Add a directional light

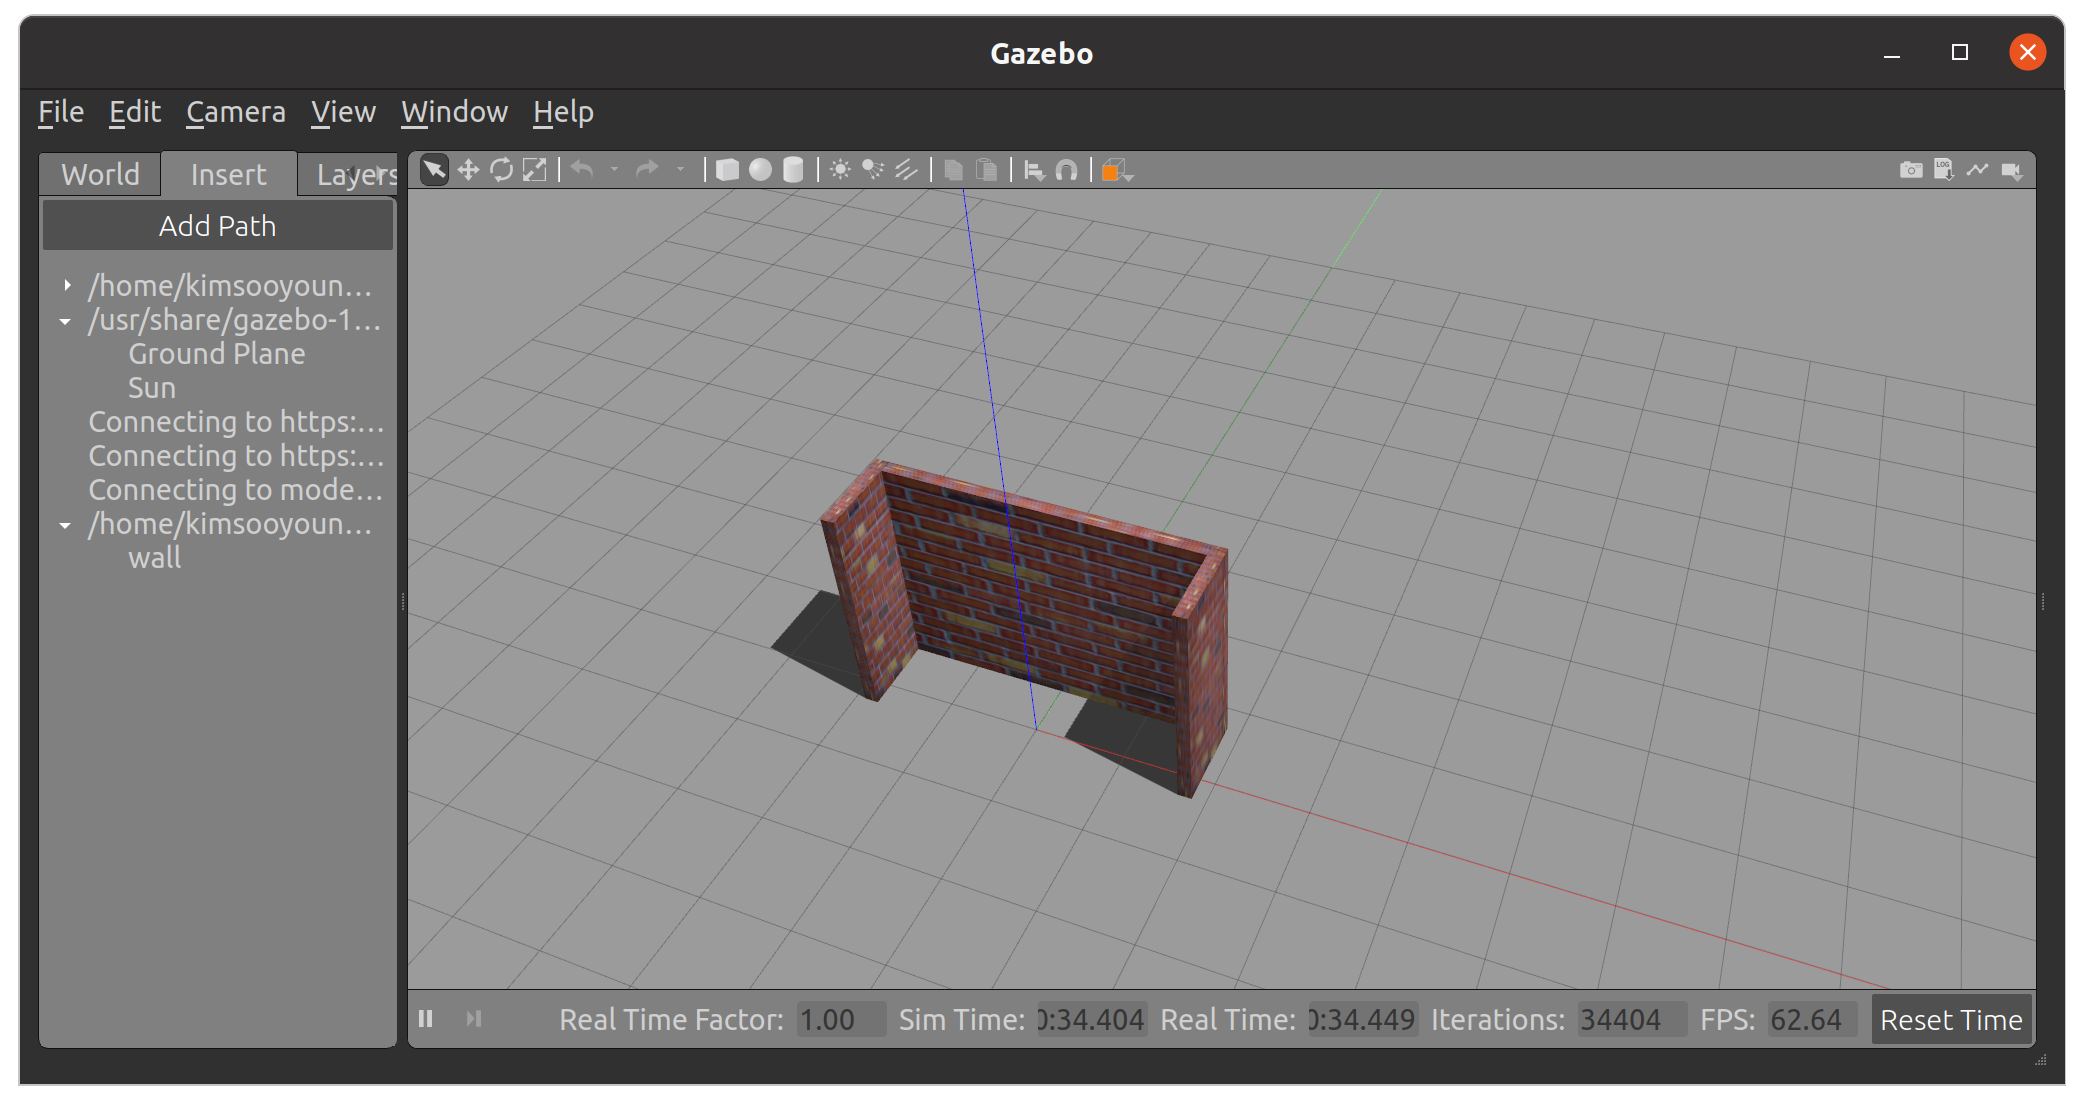pos(906,170)
